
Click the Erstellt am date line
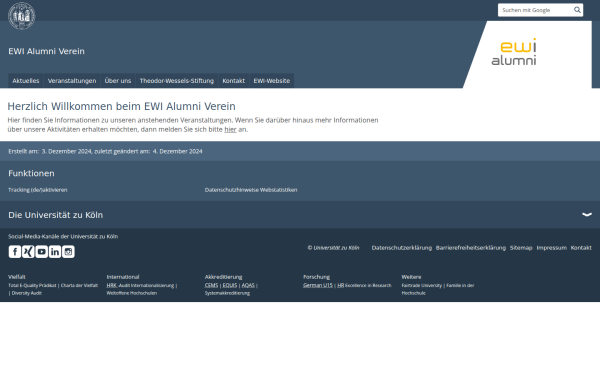tap(105, 151)
